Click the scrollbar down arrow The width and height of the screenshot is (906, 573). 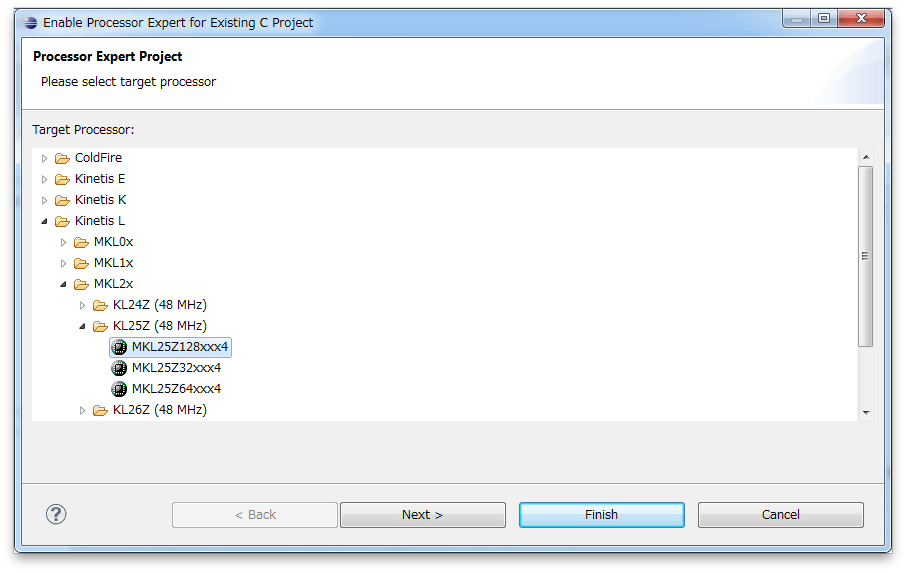click(866, 412)
